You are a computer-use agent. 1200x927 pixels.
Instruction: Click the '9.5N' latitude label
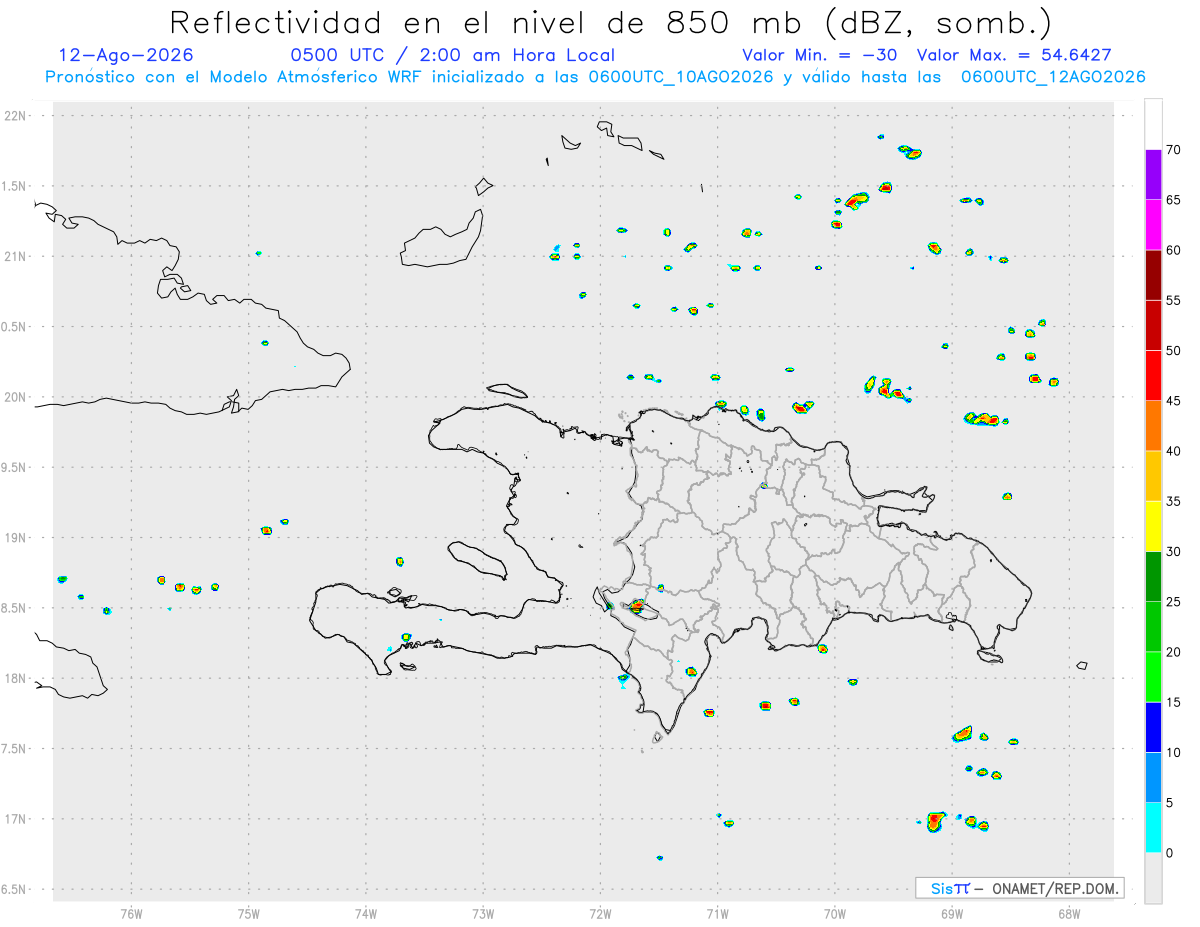coord(15,467)
